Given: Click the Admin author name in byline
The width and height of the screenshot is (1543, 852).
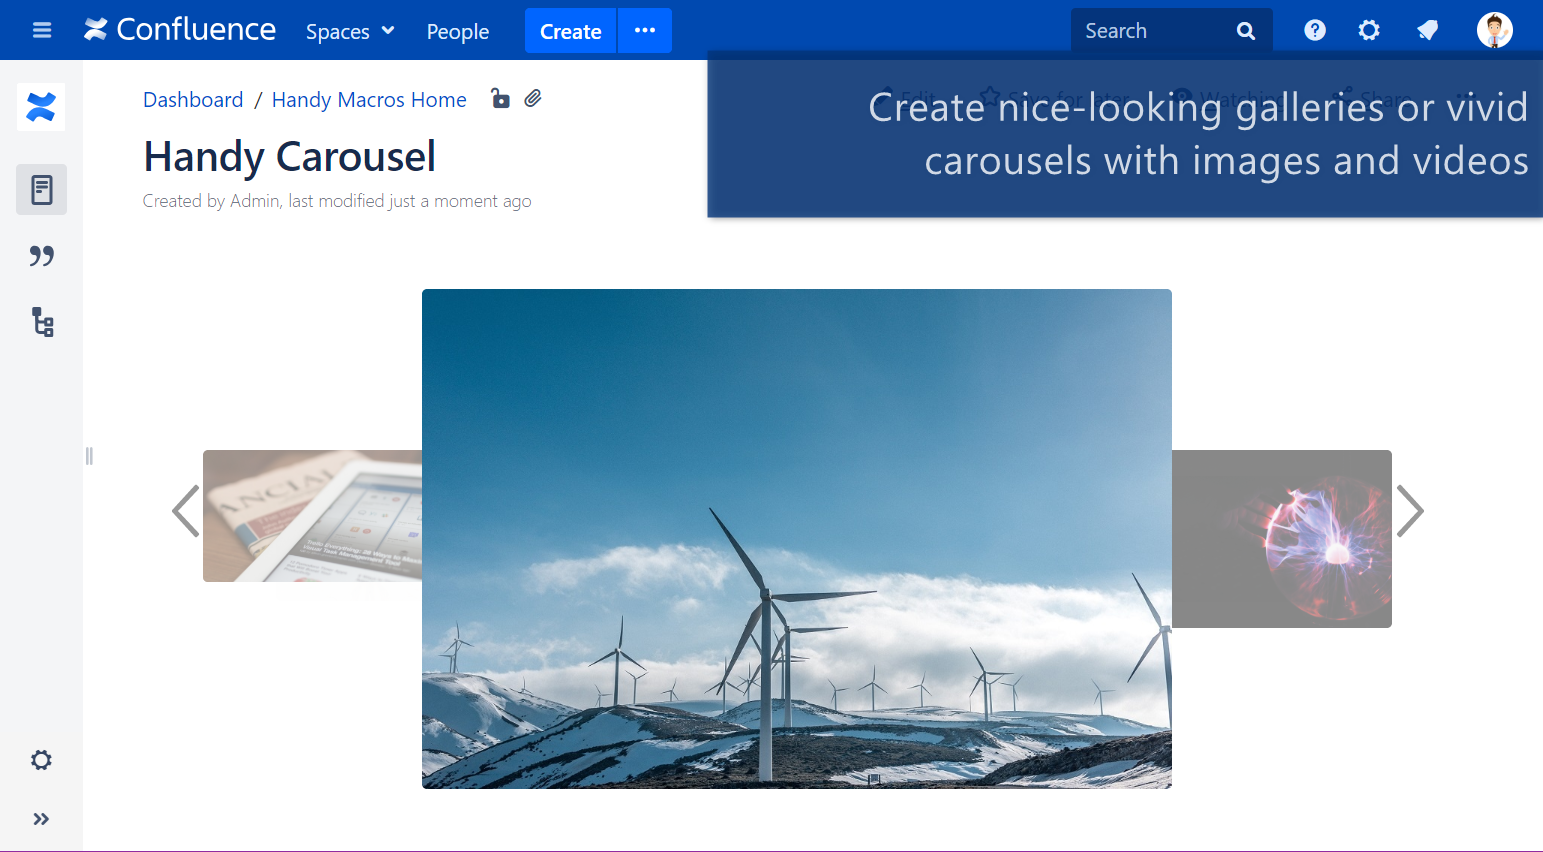Looking at the screenshot, I should [254, 201].
